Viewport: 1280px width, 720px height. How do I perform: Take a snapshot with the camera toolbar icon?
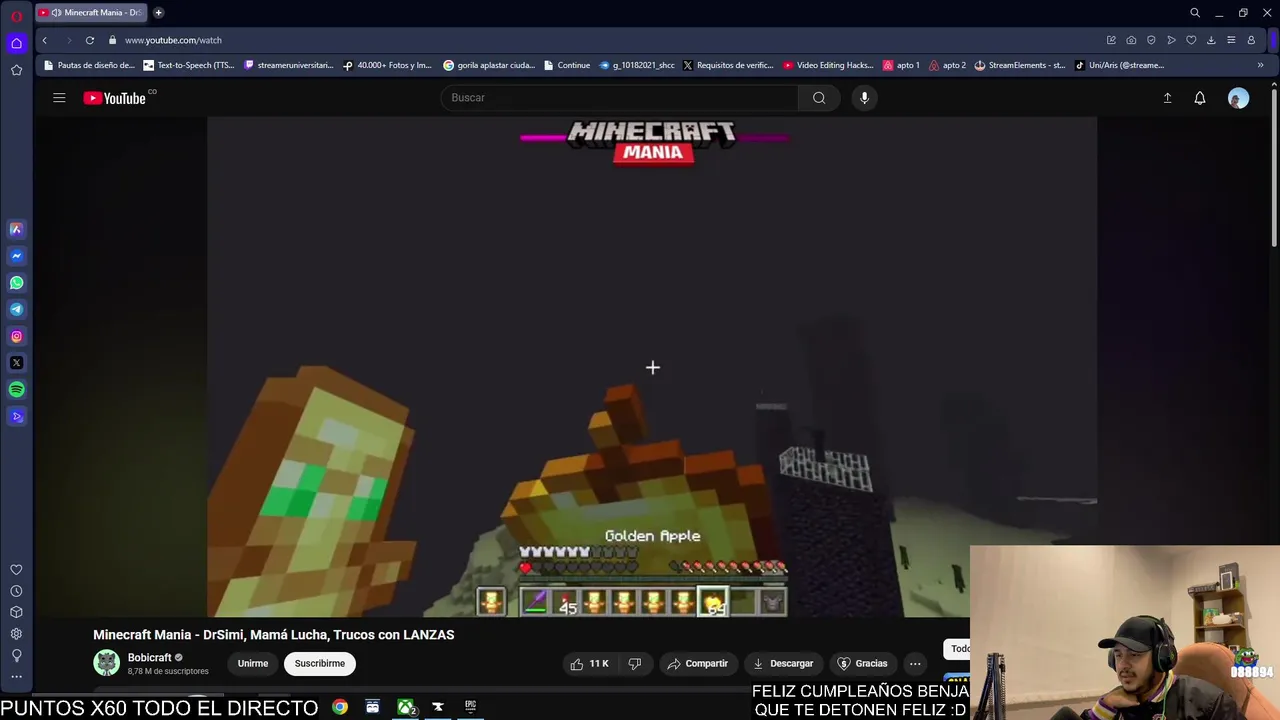click(x=1131, y=40)
